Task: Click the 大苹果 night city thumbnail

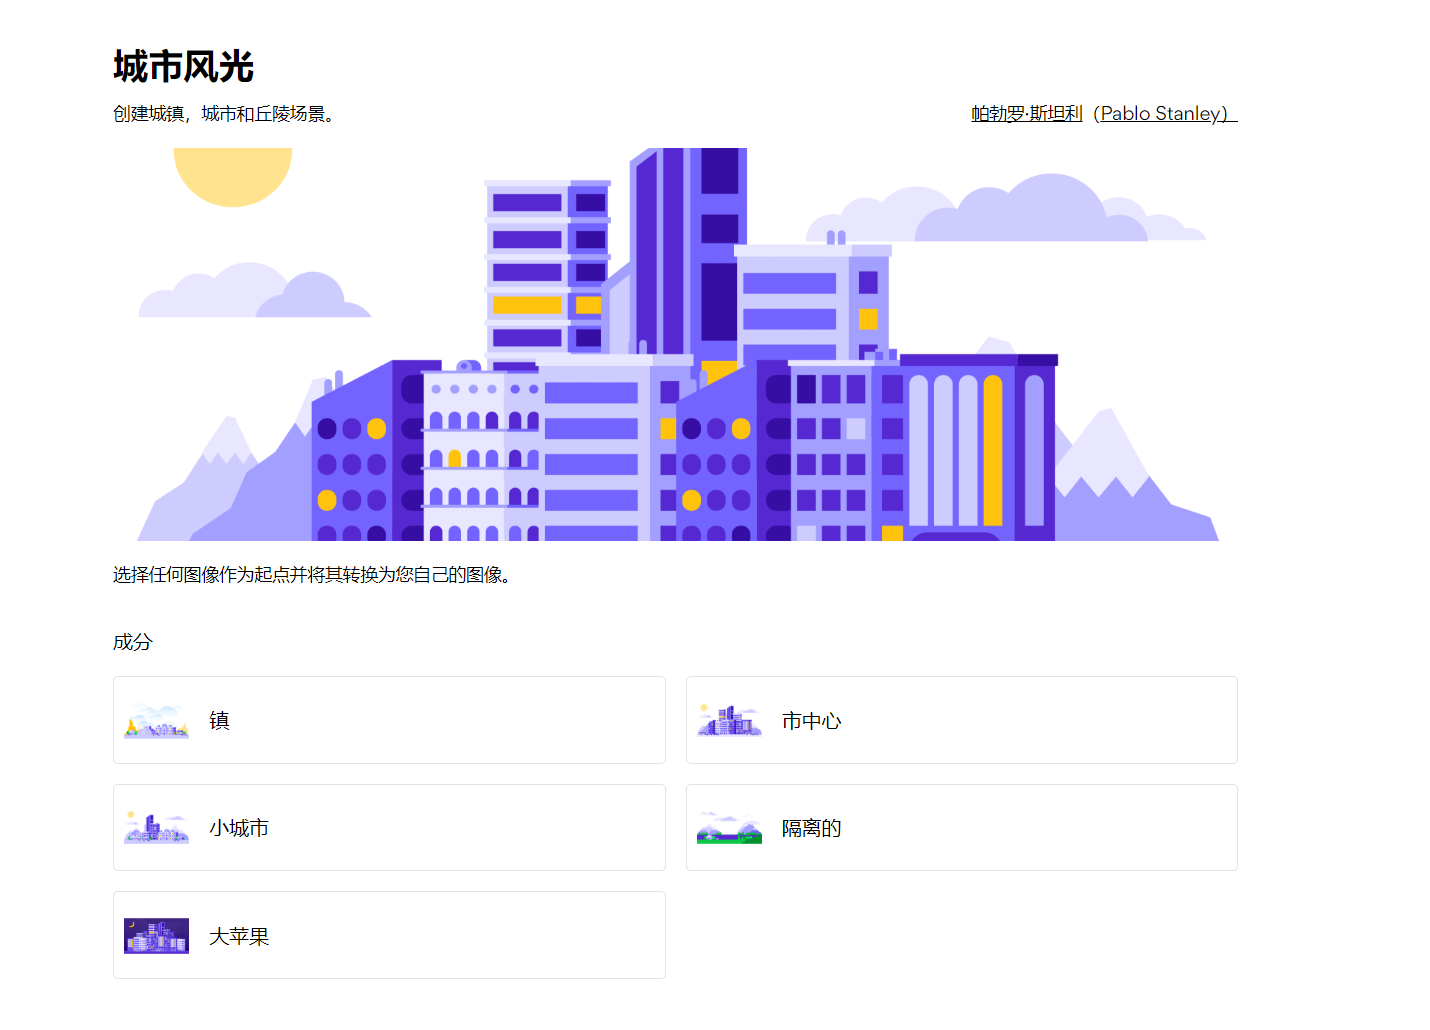Action: point(156,936)
